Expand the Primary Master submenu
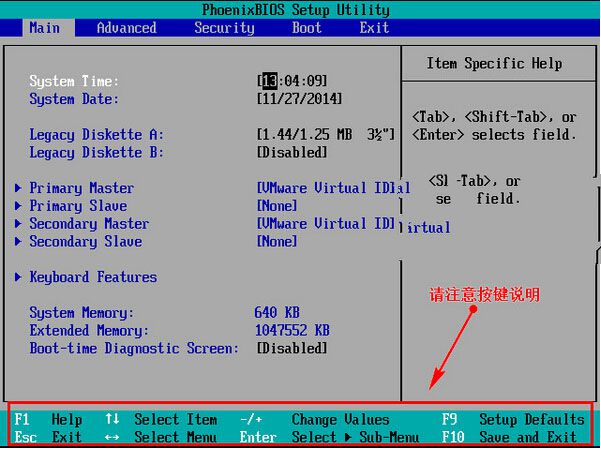 pyautogui.click(x=81, y=188)
